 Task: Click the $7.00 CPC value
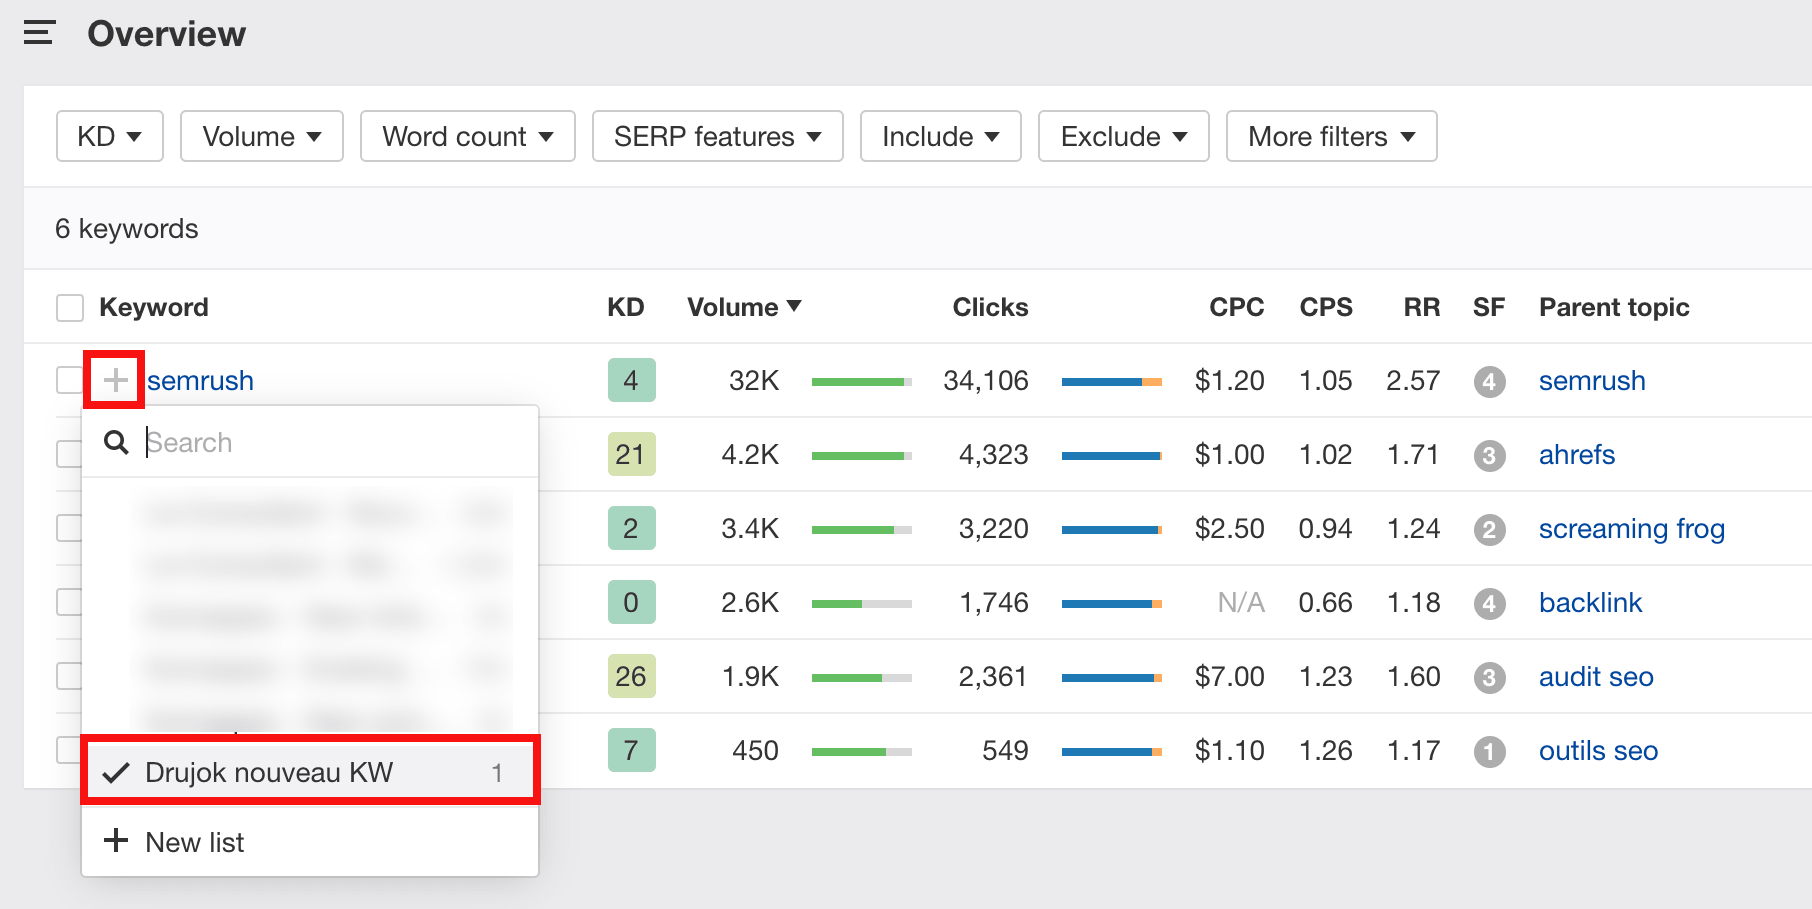(x=1229, y=677)
